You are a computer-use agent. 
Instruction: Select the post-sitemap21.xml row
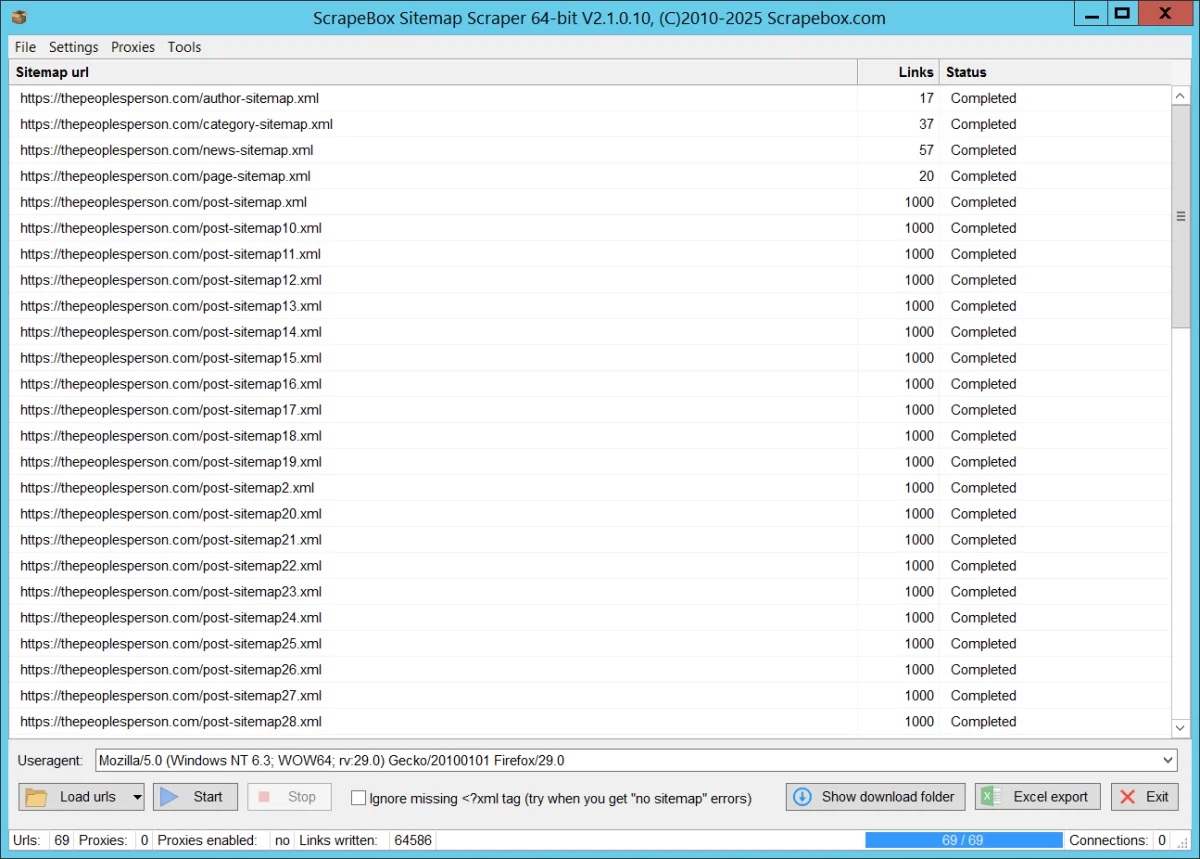point(590,540)
